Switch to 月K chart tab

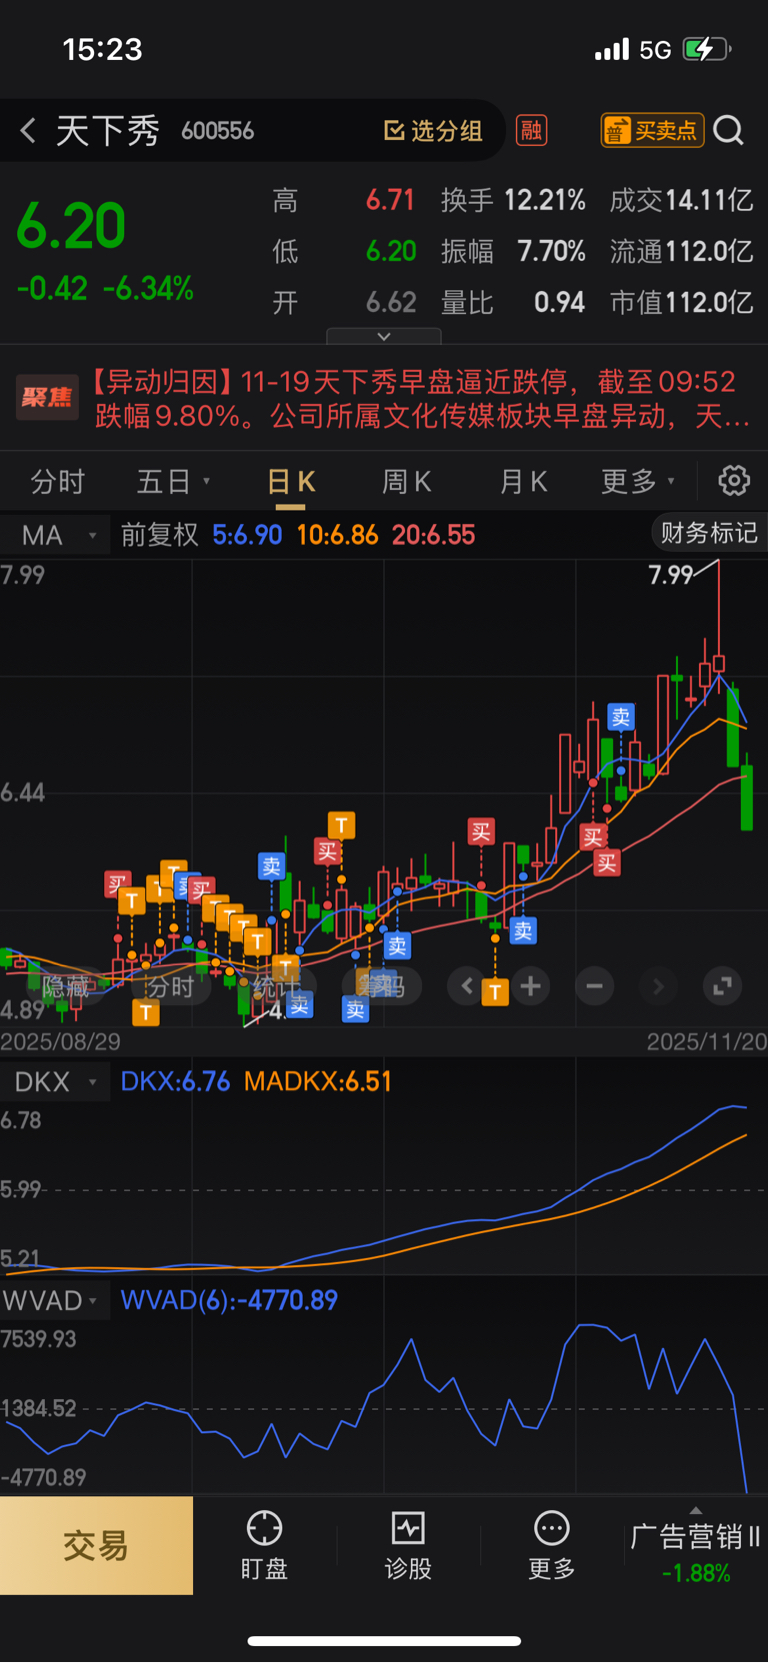coord(523,482)
